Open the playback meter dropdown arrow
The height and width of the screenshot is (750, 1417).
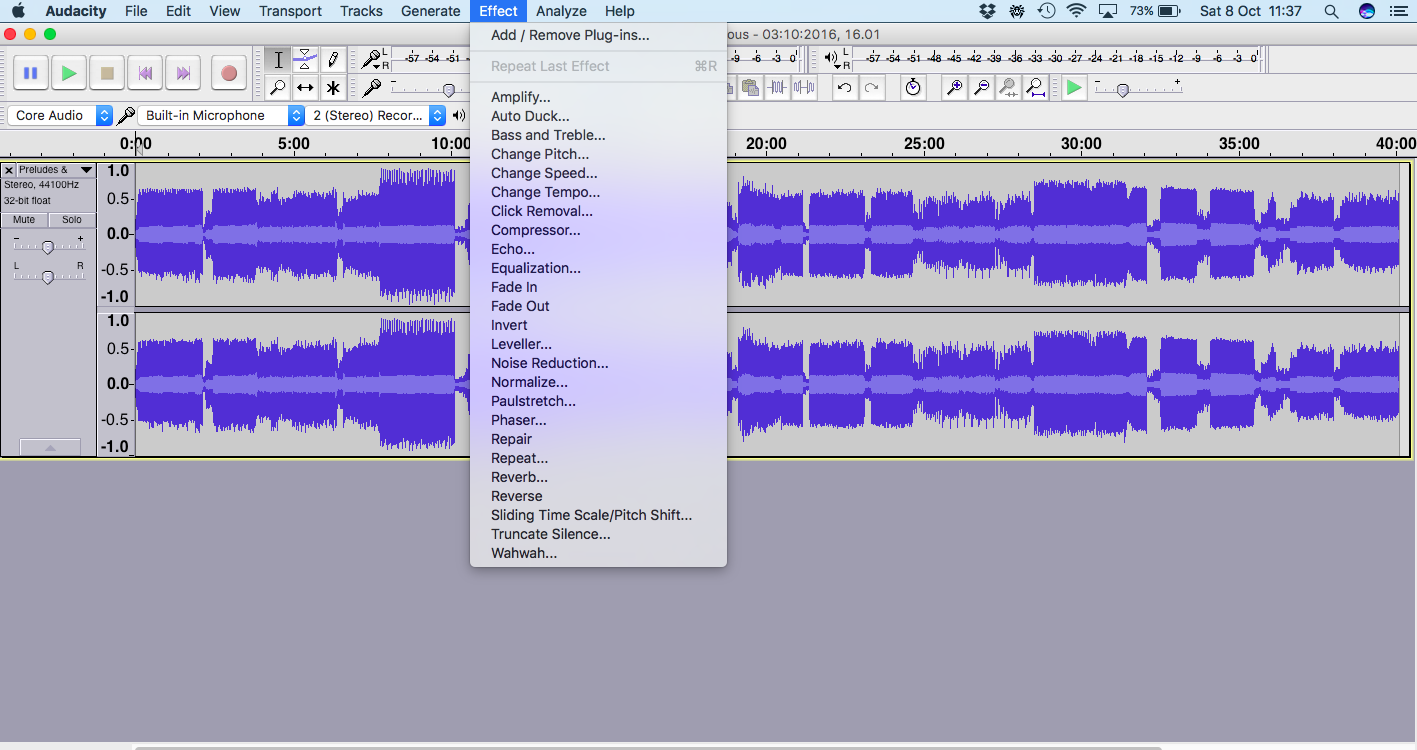pyautogui.click(x=838, y=67)
